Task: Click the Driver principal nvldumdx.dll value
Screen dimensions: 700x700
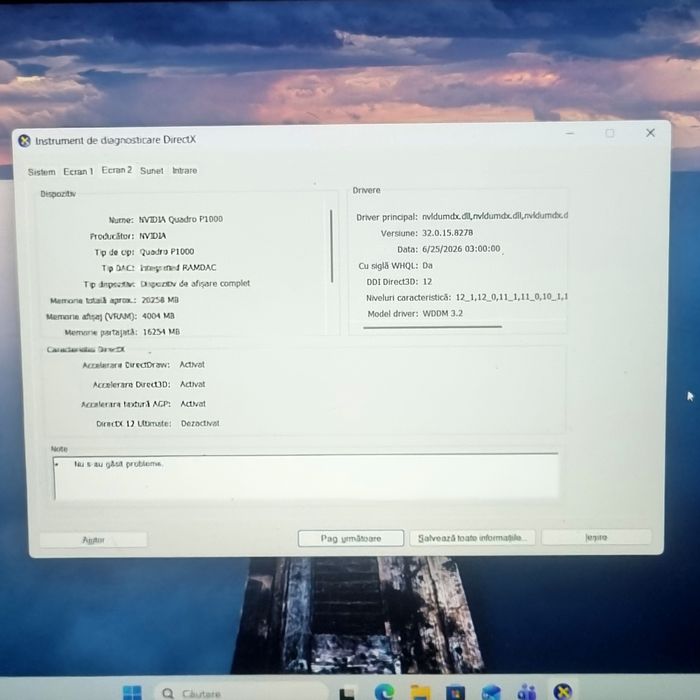Action: coord(495,216)
